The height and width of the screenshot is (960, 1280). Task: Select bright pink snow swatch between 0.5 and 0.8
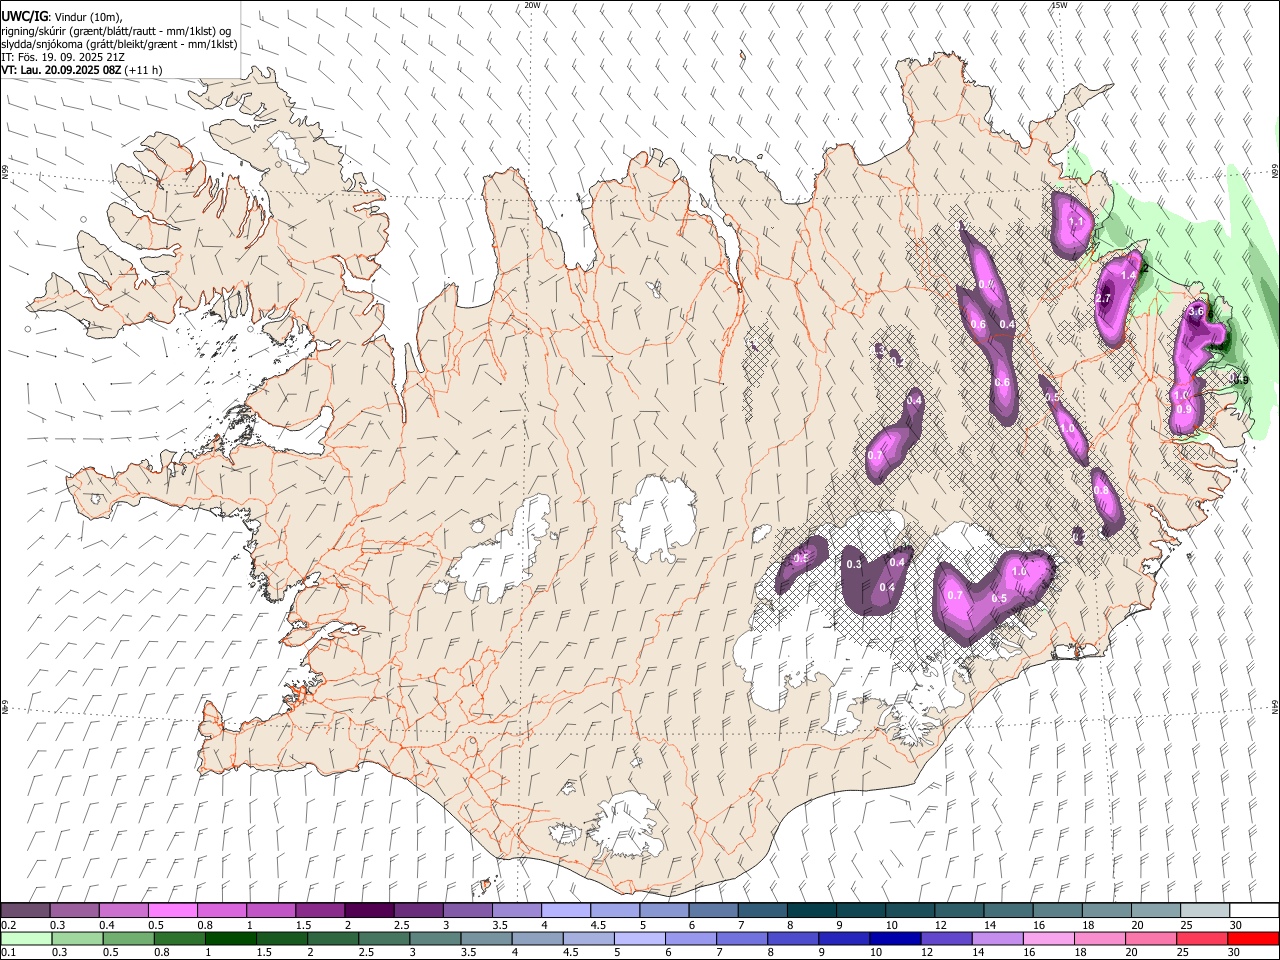point(172,910)
